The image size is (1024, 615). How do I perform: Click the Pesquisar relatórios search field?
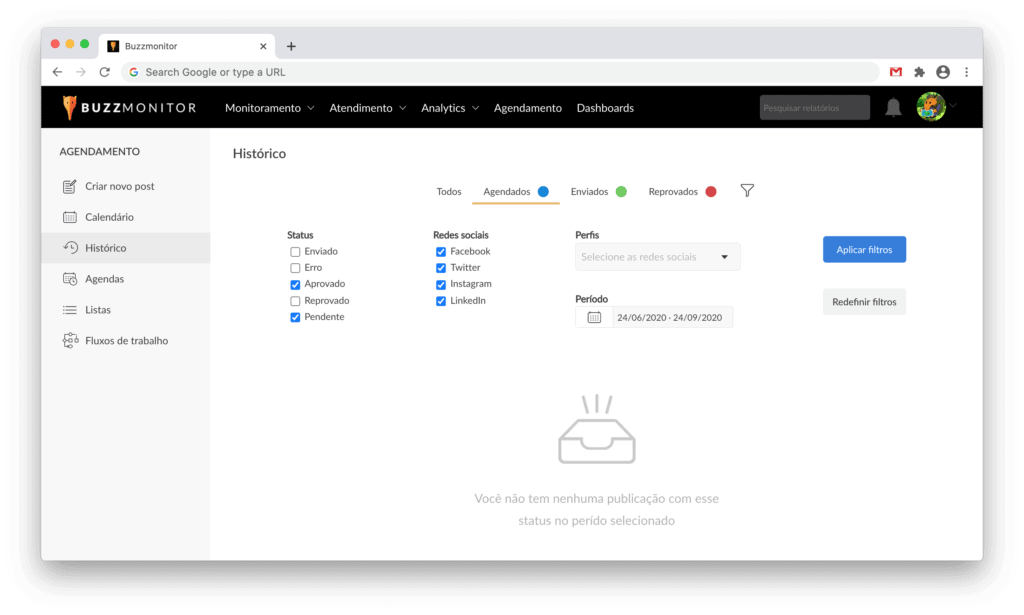pyautogui.click(x=814, y=108)
